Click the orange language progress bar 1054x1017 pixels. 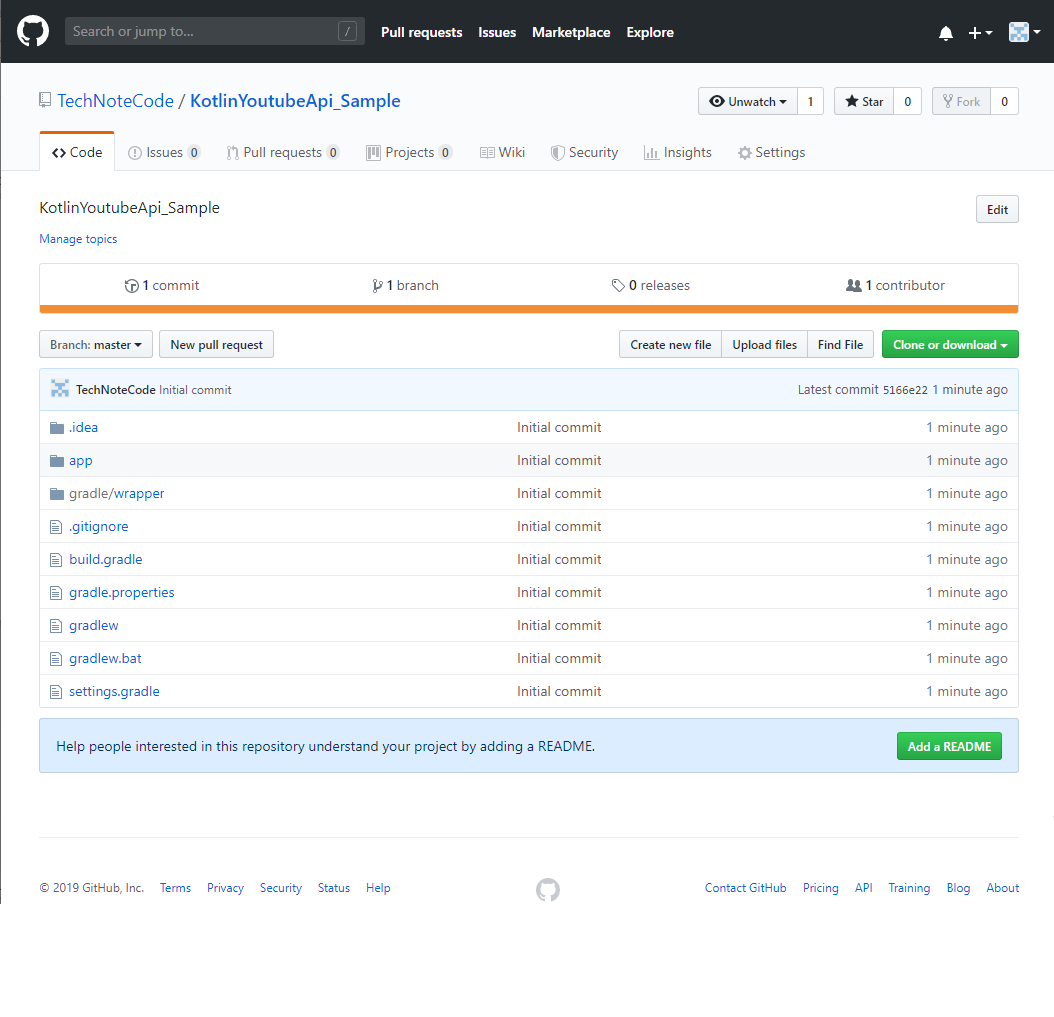(528, 309)
